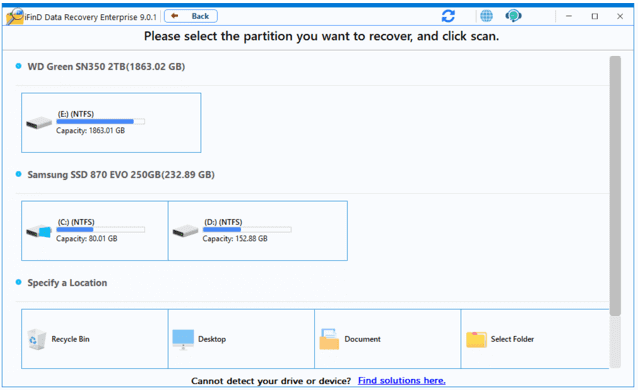Click Specify a Location heading
Image resolution: width=638 pixels, height=390 pixels.
[67, 283]
